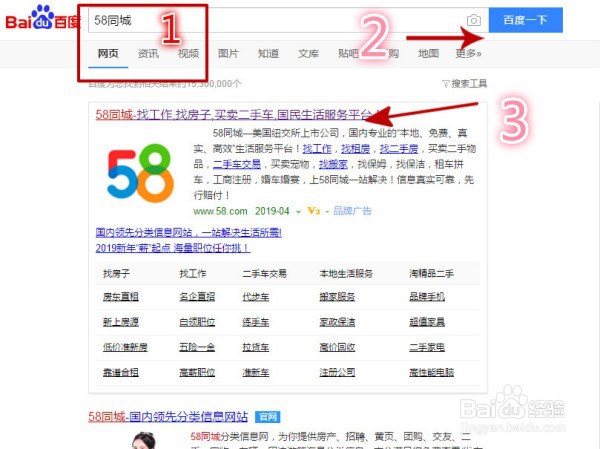
Task: Click the V3 credibility badge
Action: (x=313, y=211)
